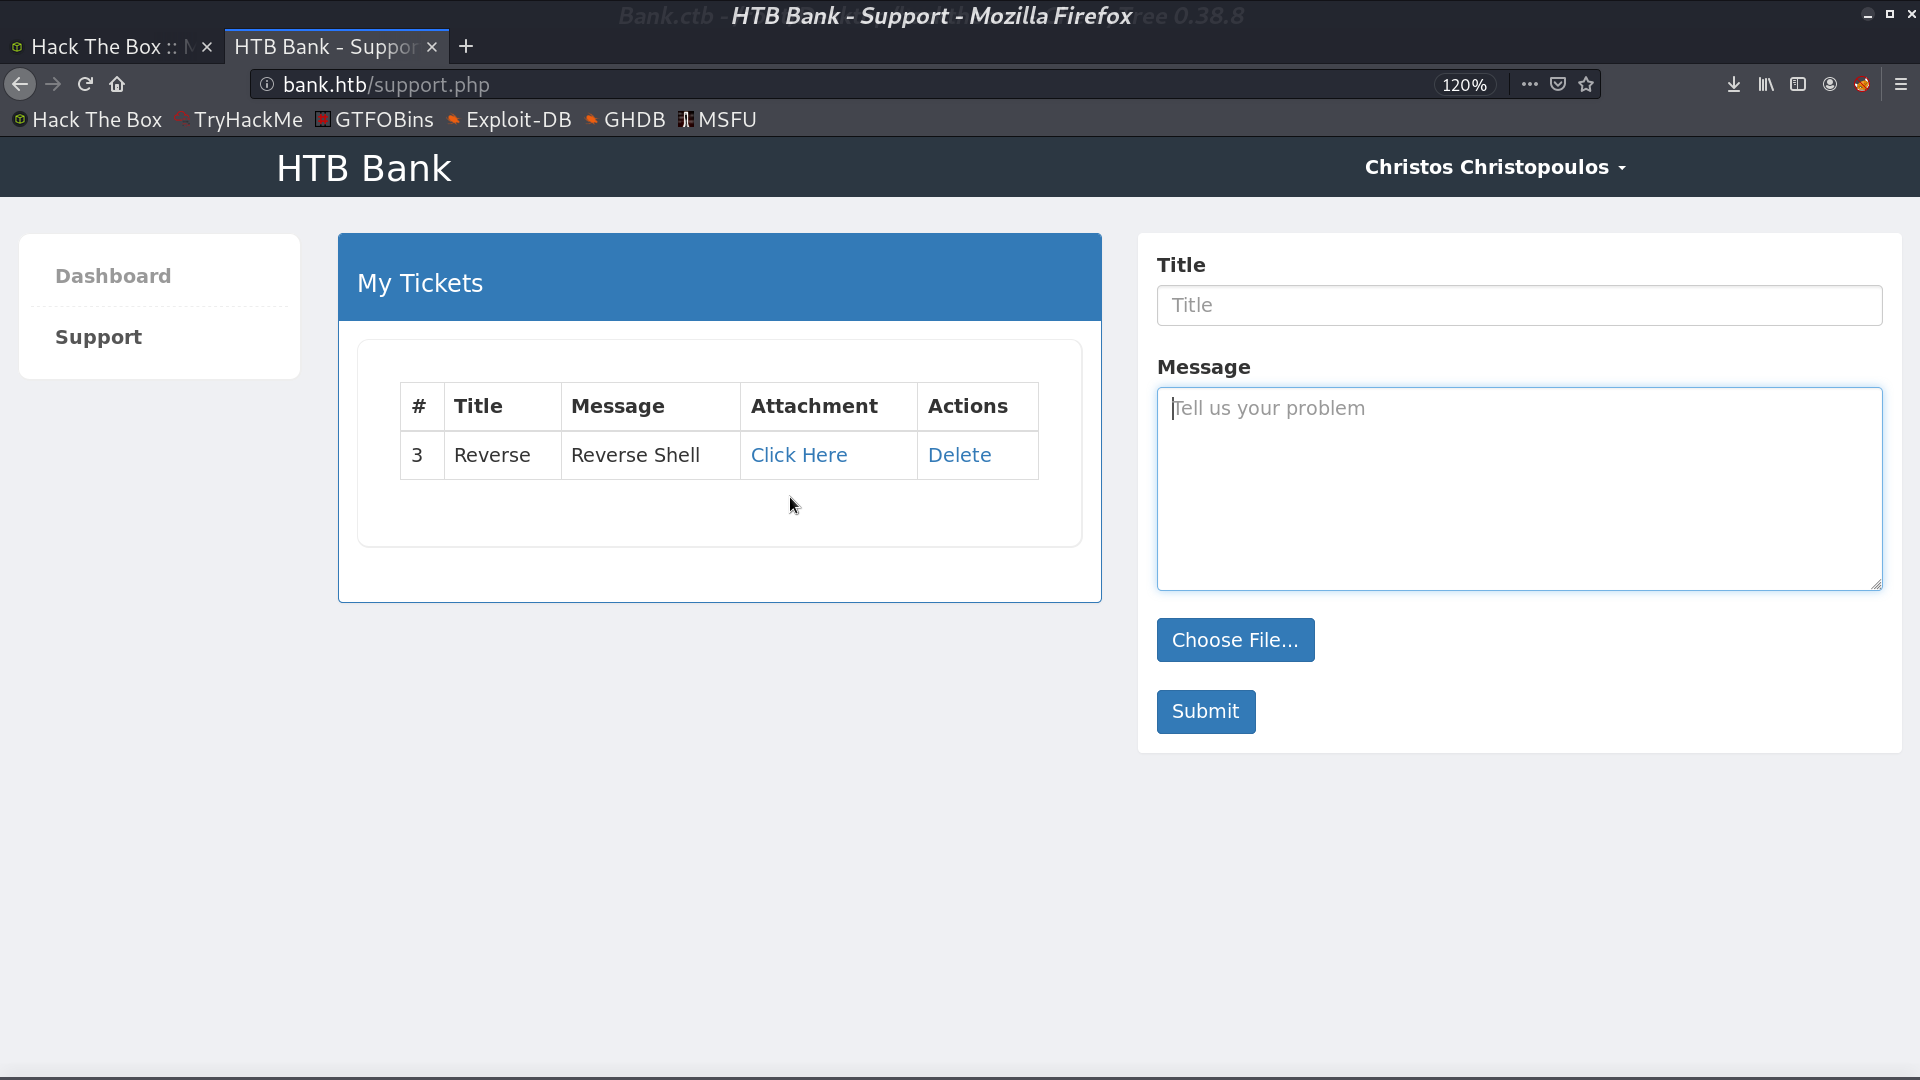Click ticket number 3 cell
The height and width of the screenshot is (1080, 1920).
422,455
